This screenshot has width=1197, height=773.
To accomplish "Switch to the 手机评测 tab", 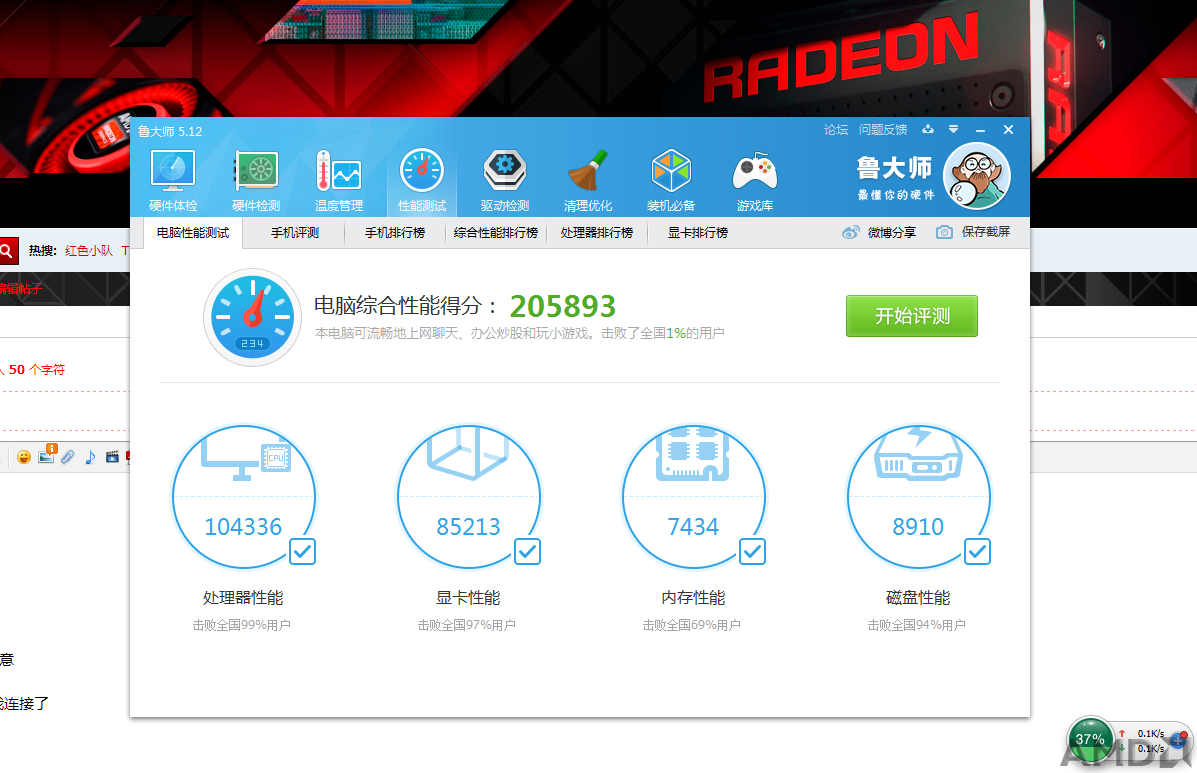I will tap(295, 233).
